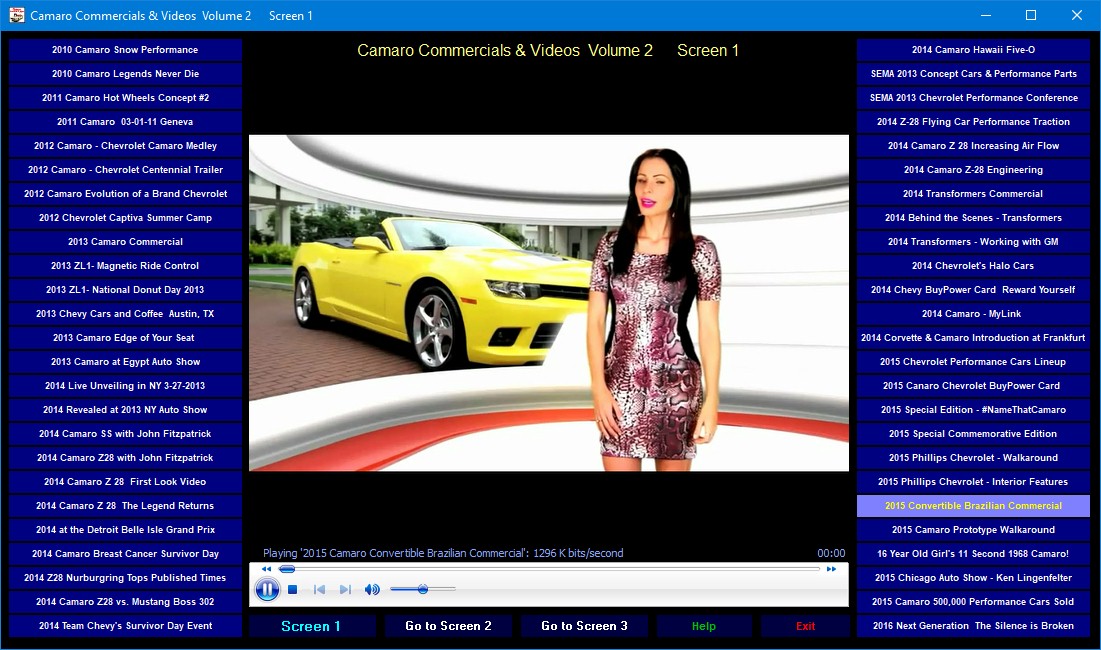
Task: Select the Screen 1 button
Action: point(312,626)
